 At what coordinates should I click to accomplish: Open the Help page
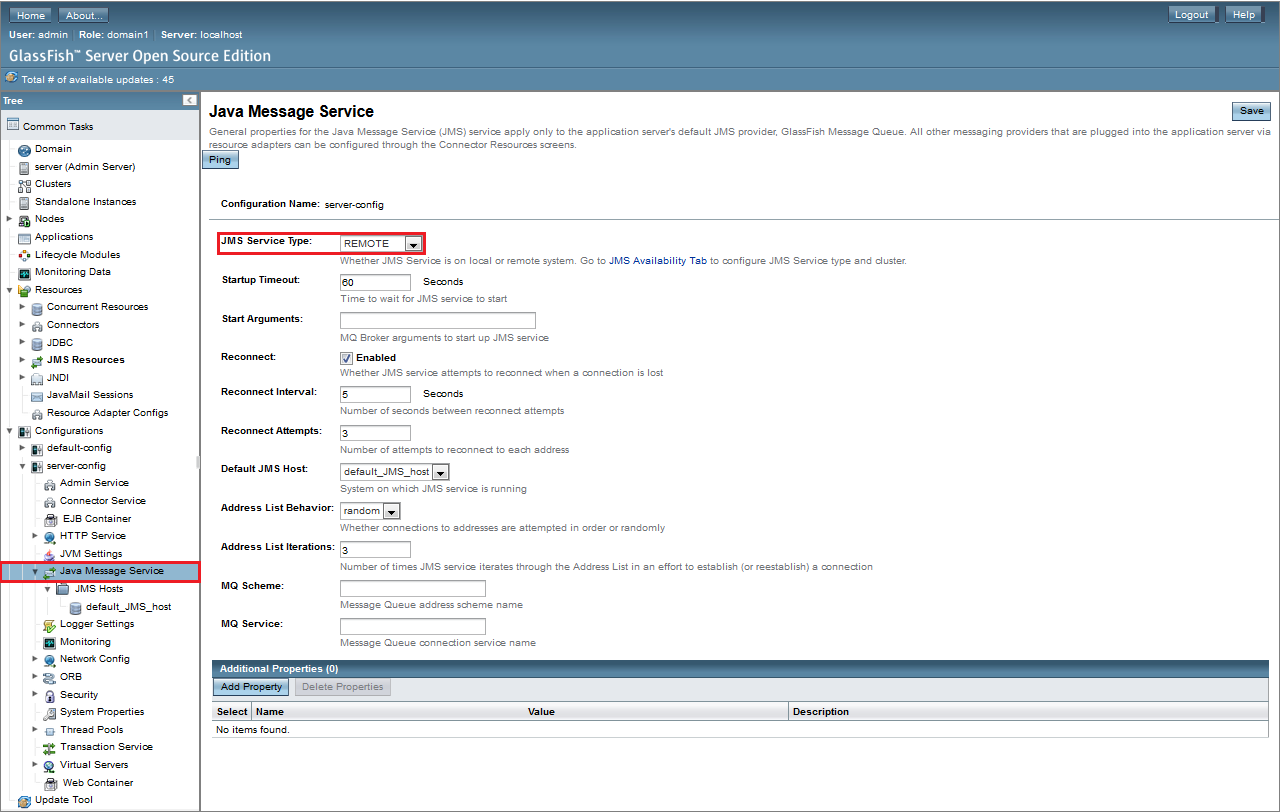pos(1243,14)
